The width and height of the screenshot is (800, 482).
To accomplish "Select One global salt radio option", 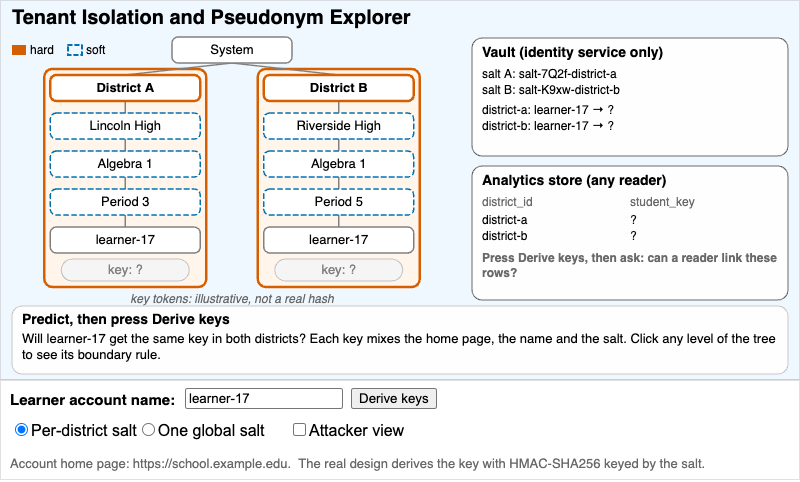I will tap(148, 430).
